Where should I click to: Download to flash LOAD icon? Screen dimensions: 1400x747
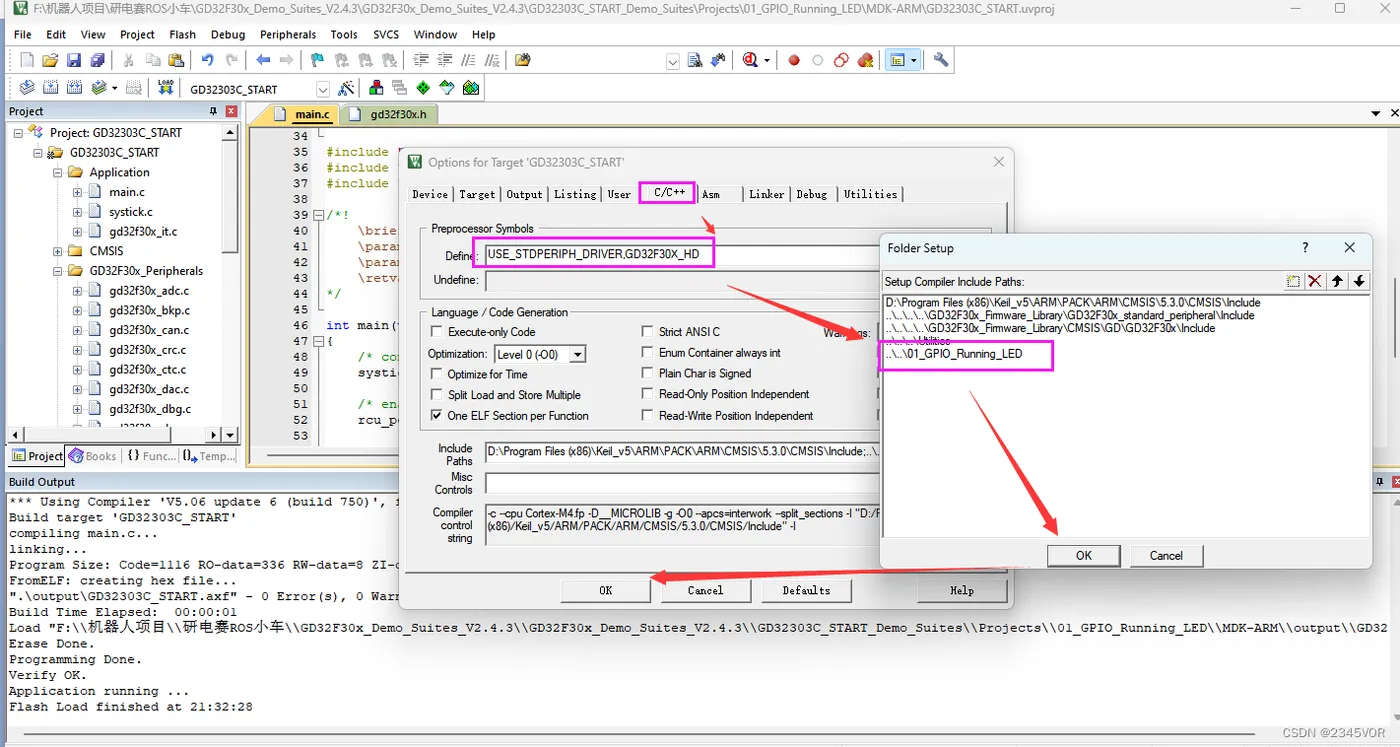166,88
